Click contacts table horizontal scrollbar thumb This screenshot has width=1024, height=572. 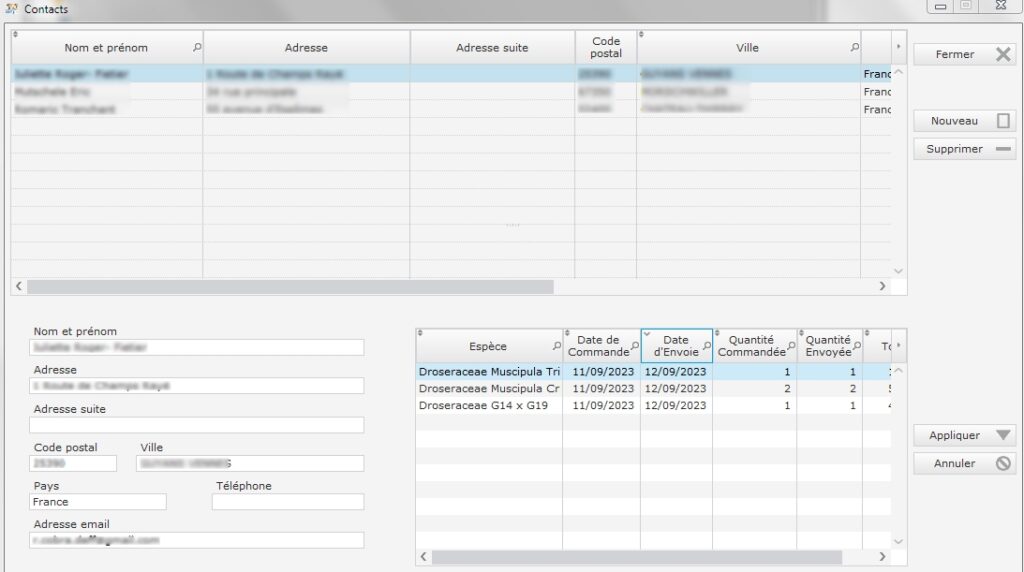point(290,286)
